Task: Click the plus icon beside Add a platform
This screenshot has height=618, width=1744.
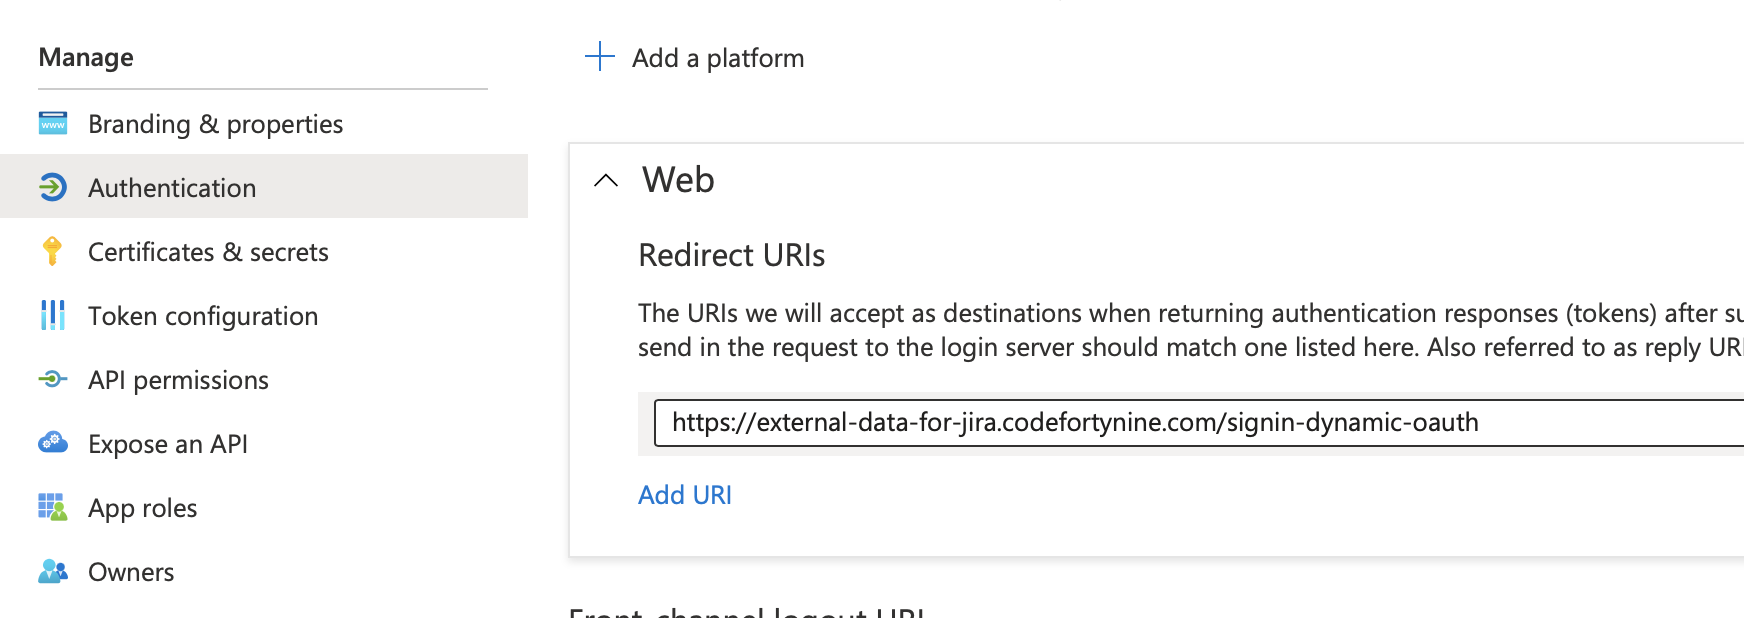Action: (x=598, y=57)
